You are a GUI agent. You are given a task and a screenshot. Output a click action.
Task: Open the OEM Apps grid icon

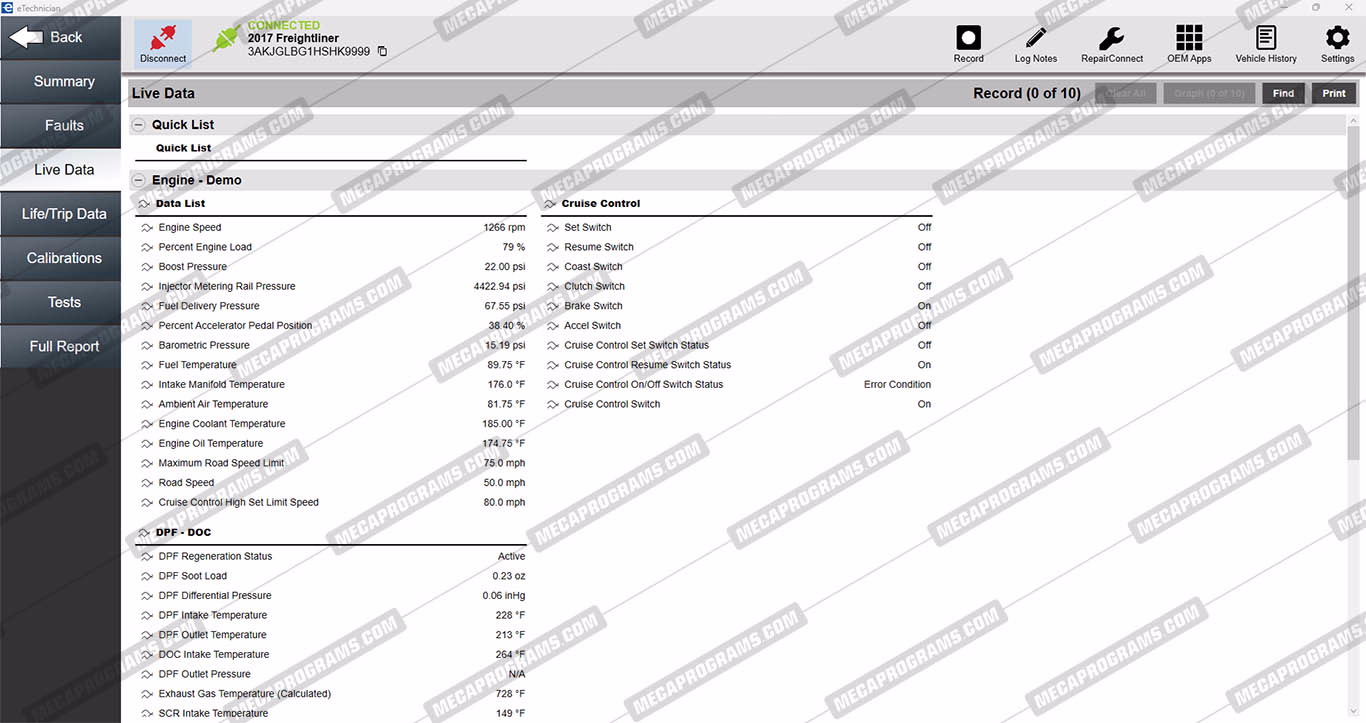pos(1189,38)
